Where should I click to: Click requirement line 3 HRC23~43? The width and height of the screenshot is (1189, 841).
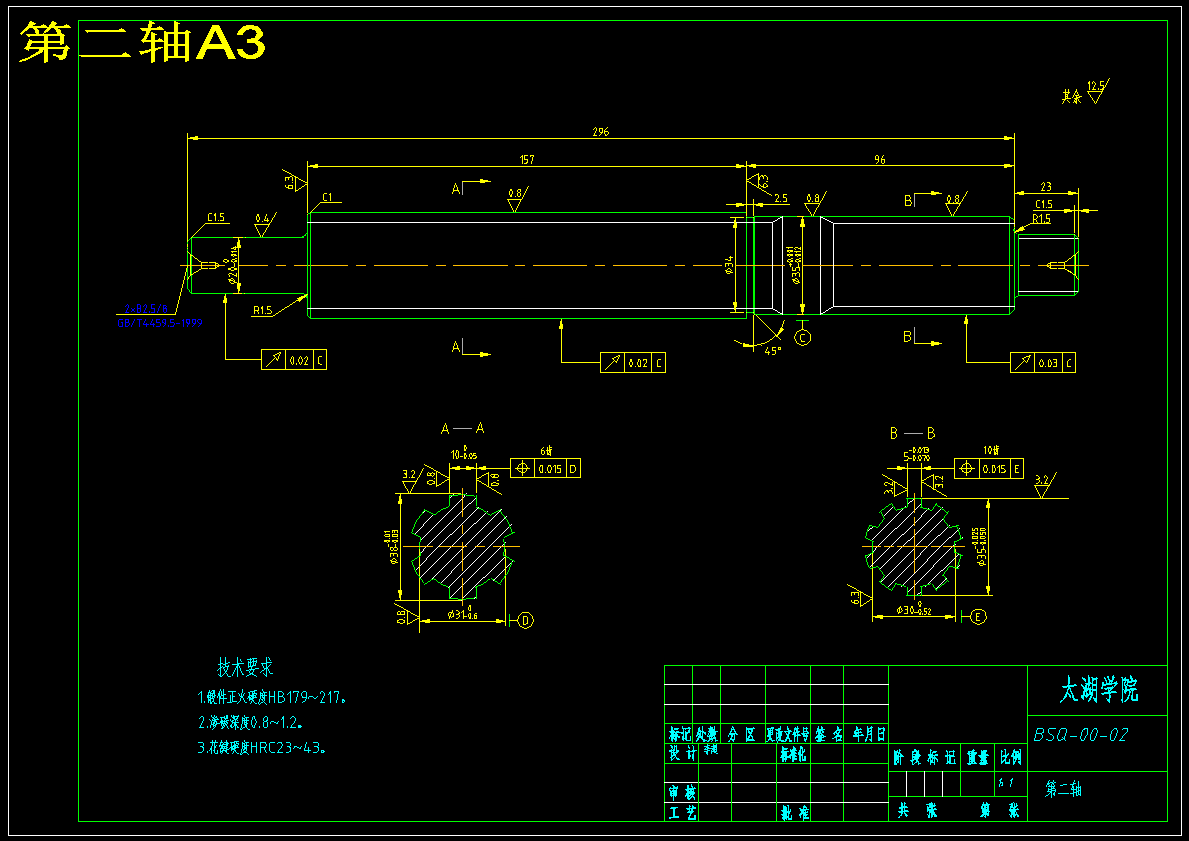pyautogui.click(x=262, y=748)
